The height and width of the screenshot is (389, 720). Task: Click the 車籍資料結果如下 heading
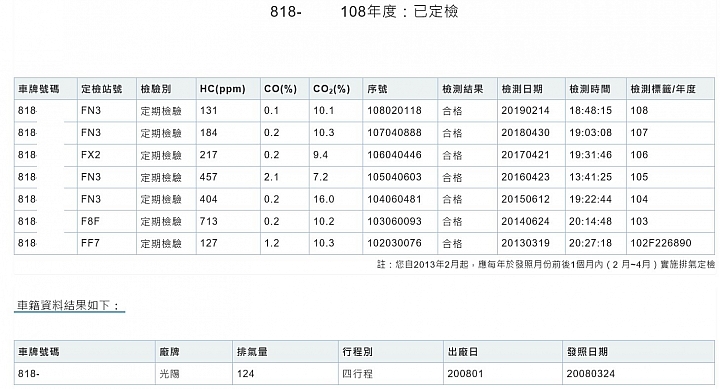click(68, 305)
